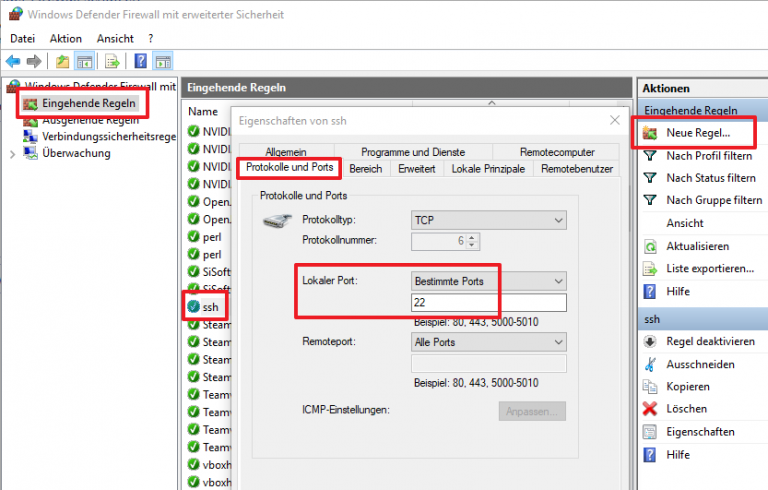
Task: Switch to Programme und Dienste tab
Action: click(x=413, y=152)
